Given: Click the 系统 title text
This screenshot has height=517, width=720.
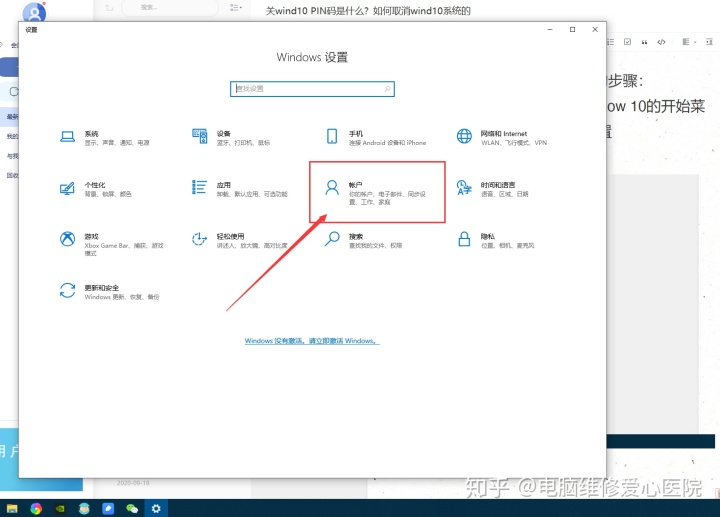Looking at the screenshot, I should coord(91,134).
